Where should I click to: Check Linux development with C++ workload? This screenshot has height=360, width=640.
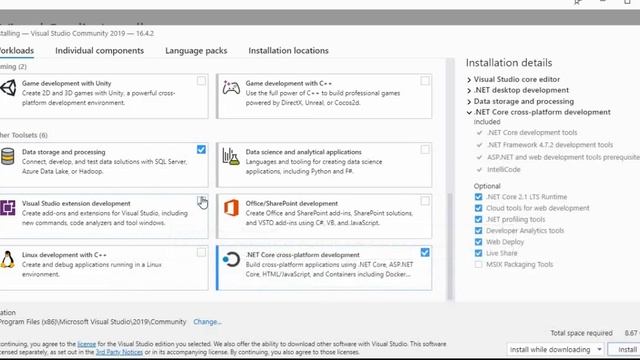coord(201,252)
